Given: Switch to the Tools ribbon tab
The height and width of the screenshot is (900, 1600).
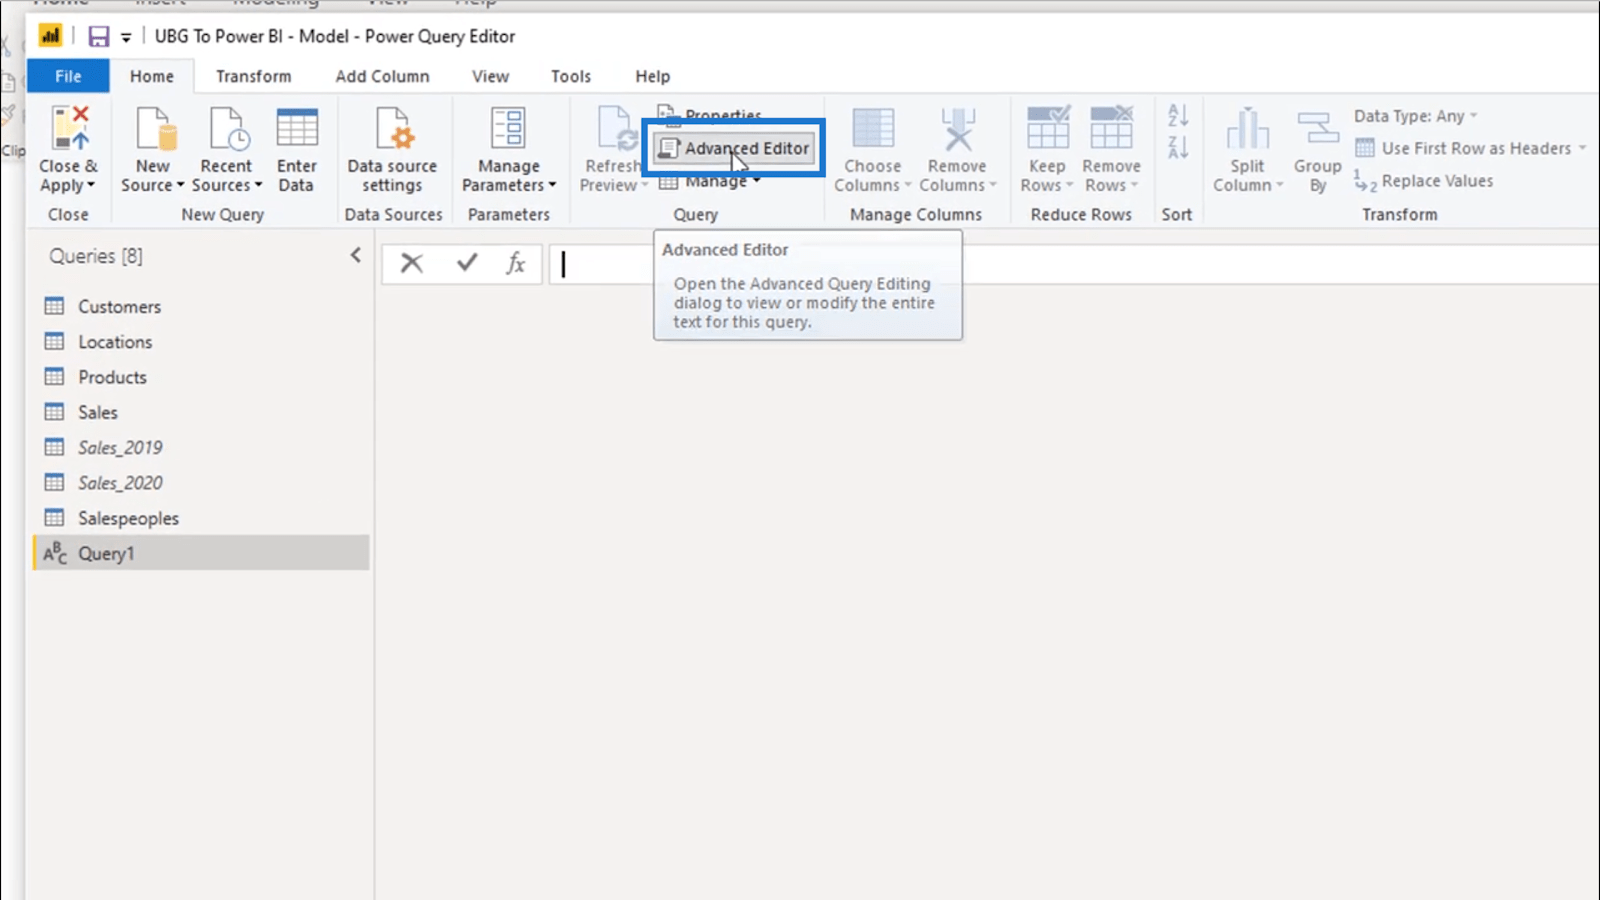Looking at the screenshot, I should [x=571, y=76].
